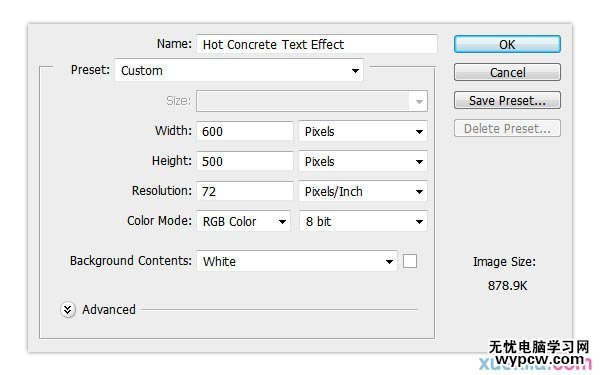Click the OK button

507,44
